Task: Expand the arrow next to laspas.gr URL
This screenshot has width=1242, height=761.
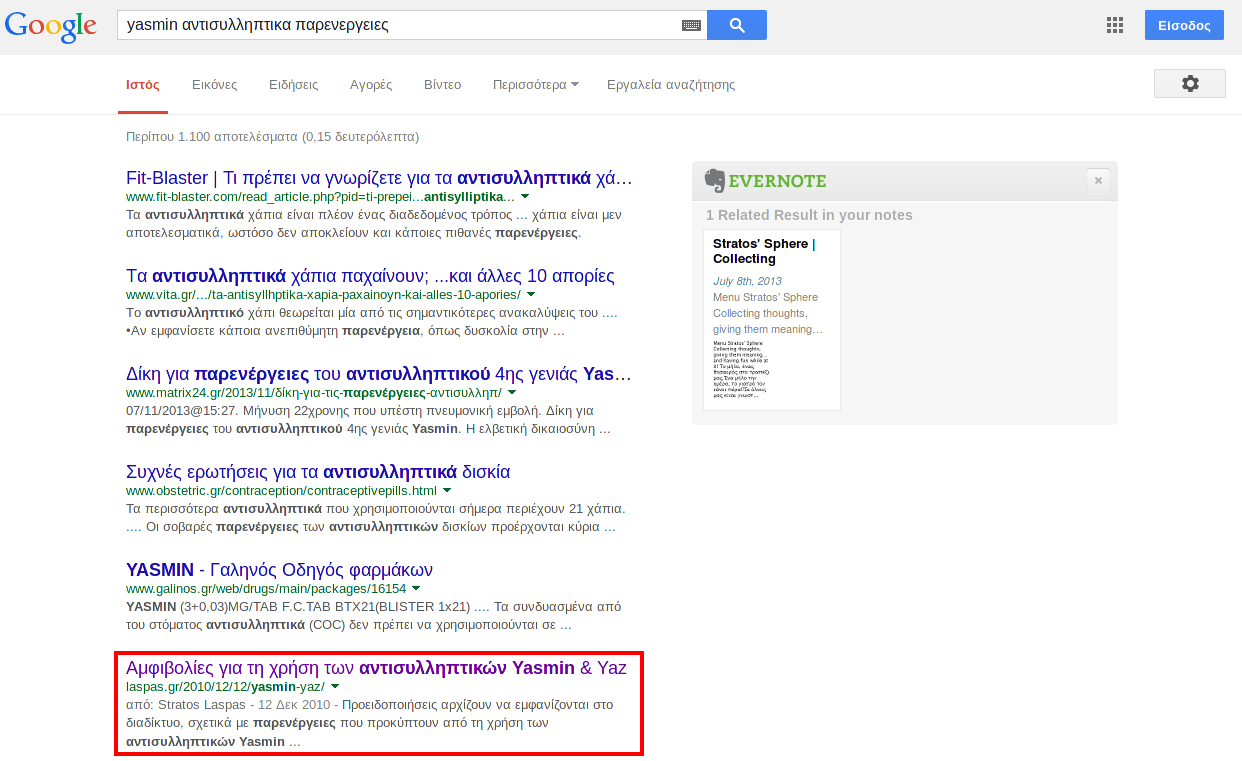Action: click(335, 687)
